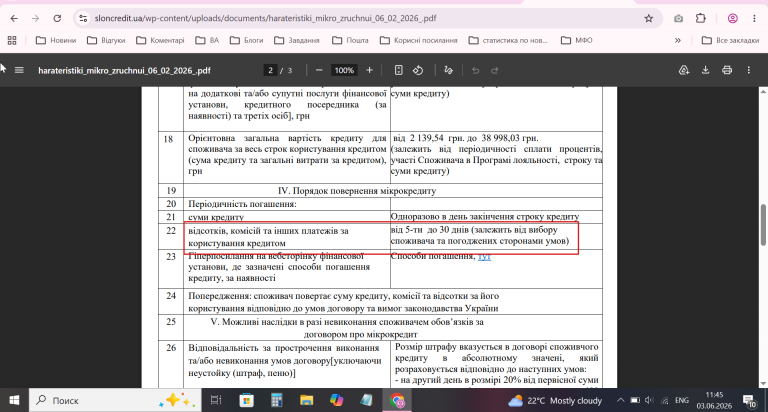Screen dimensions: 768x412
Task: Open the МФО bookmark folder
Action: tap(576, 40)
